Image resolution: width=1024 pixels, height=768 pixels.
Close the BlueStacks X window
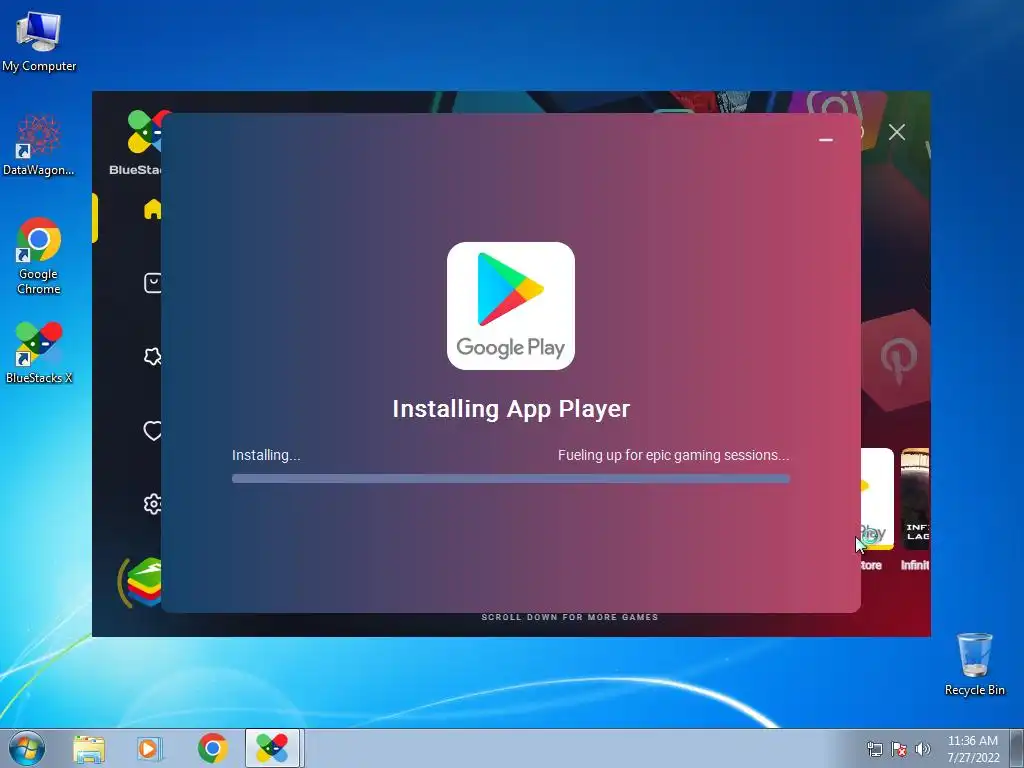tap(897, 132)
